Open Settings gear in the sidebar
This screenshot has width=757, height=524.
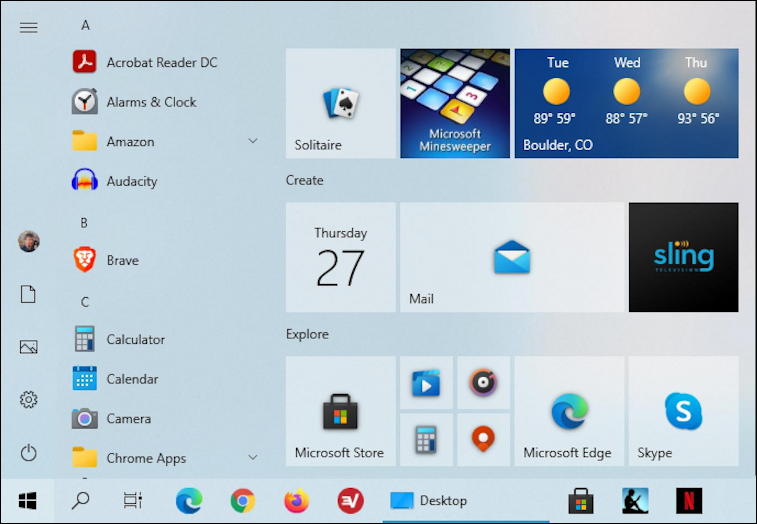coord(28,399)
